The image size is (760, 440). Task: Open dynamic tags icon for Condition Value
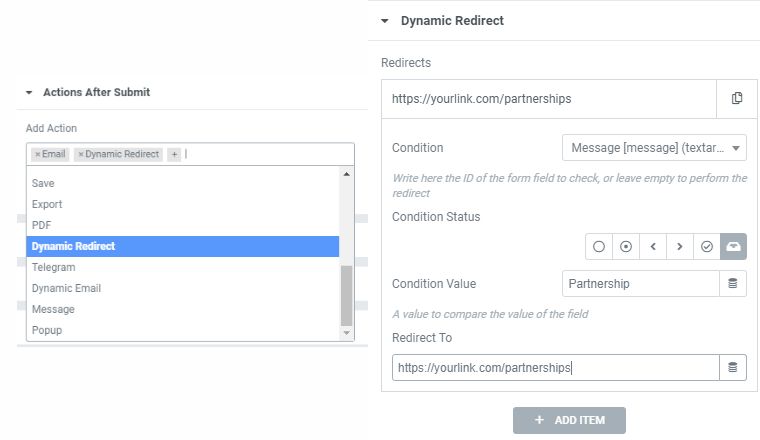(x=732, y=284)
